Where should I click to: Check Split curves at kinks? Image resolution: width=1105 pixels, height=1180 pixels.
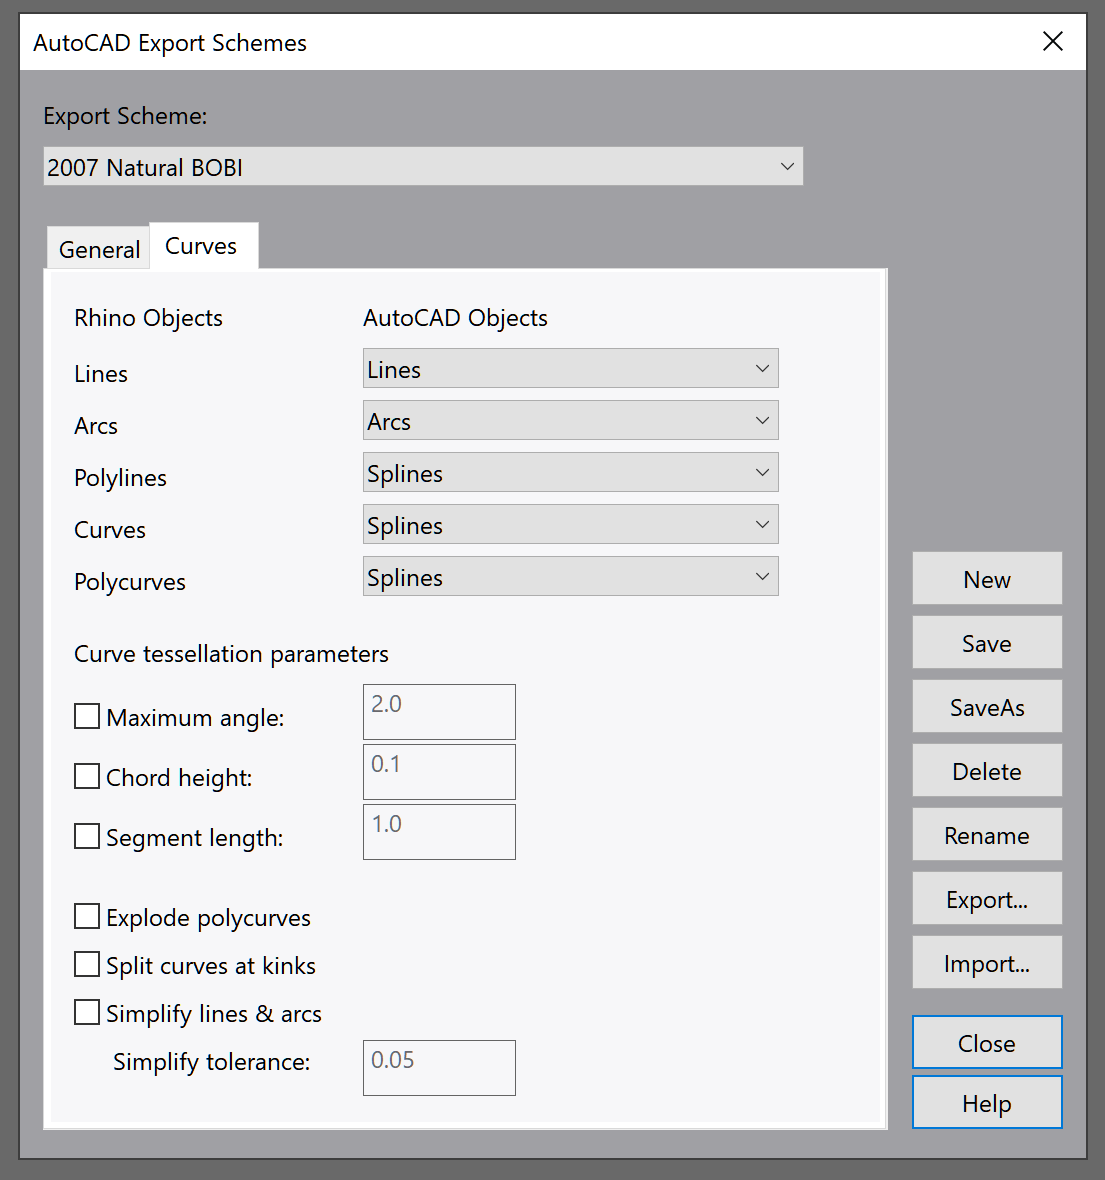pos(87,965)
